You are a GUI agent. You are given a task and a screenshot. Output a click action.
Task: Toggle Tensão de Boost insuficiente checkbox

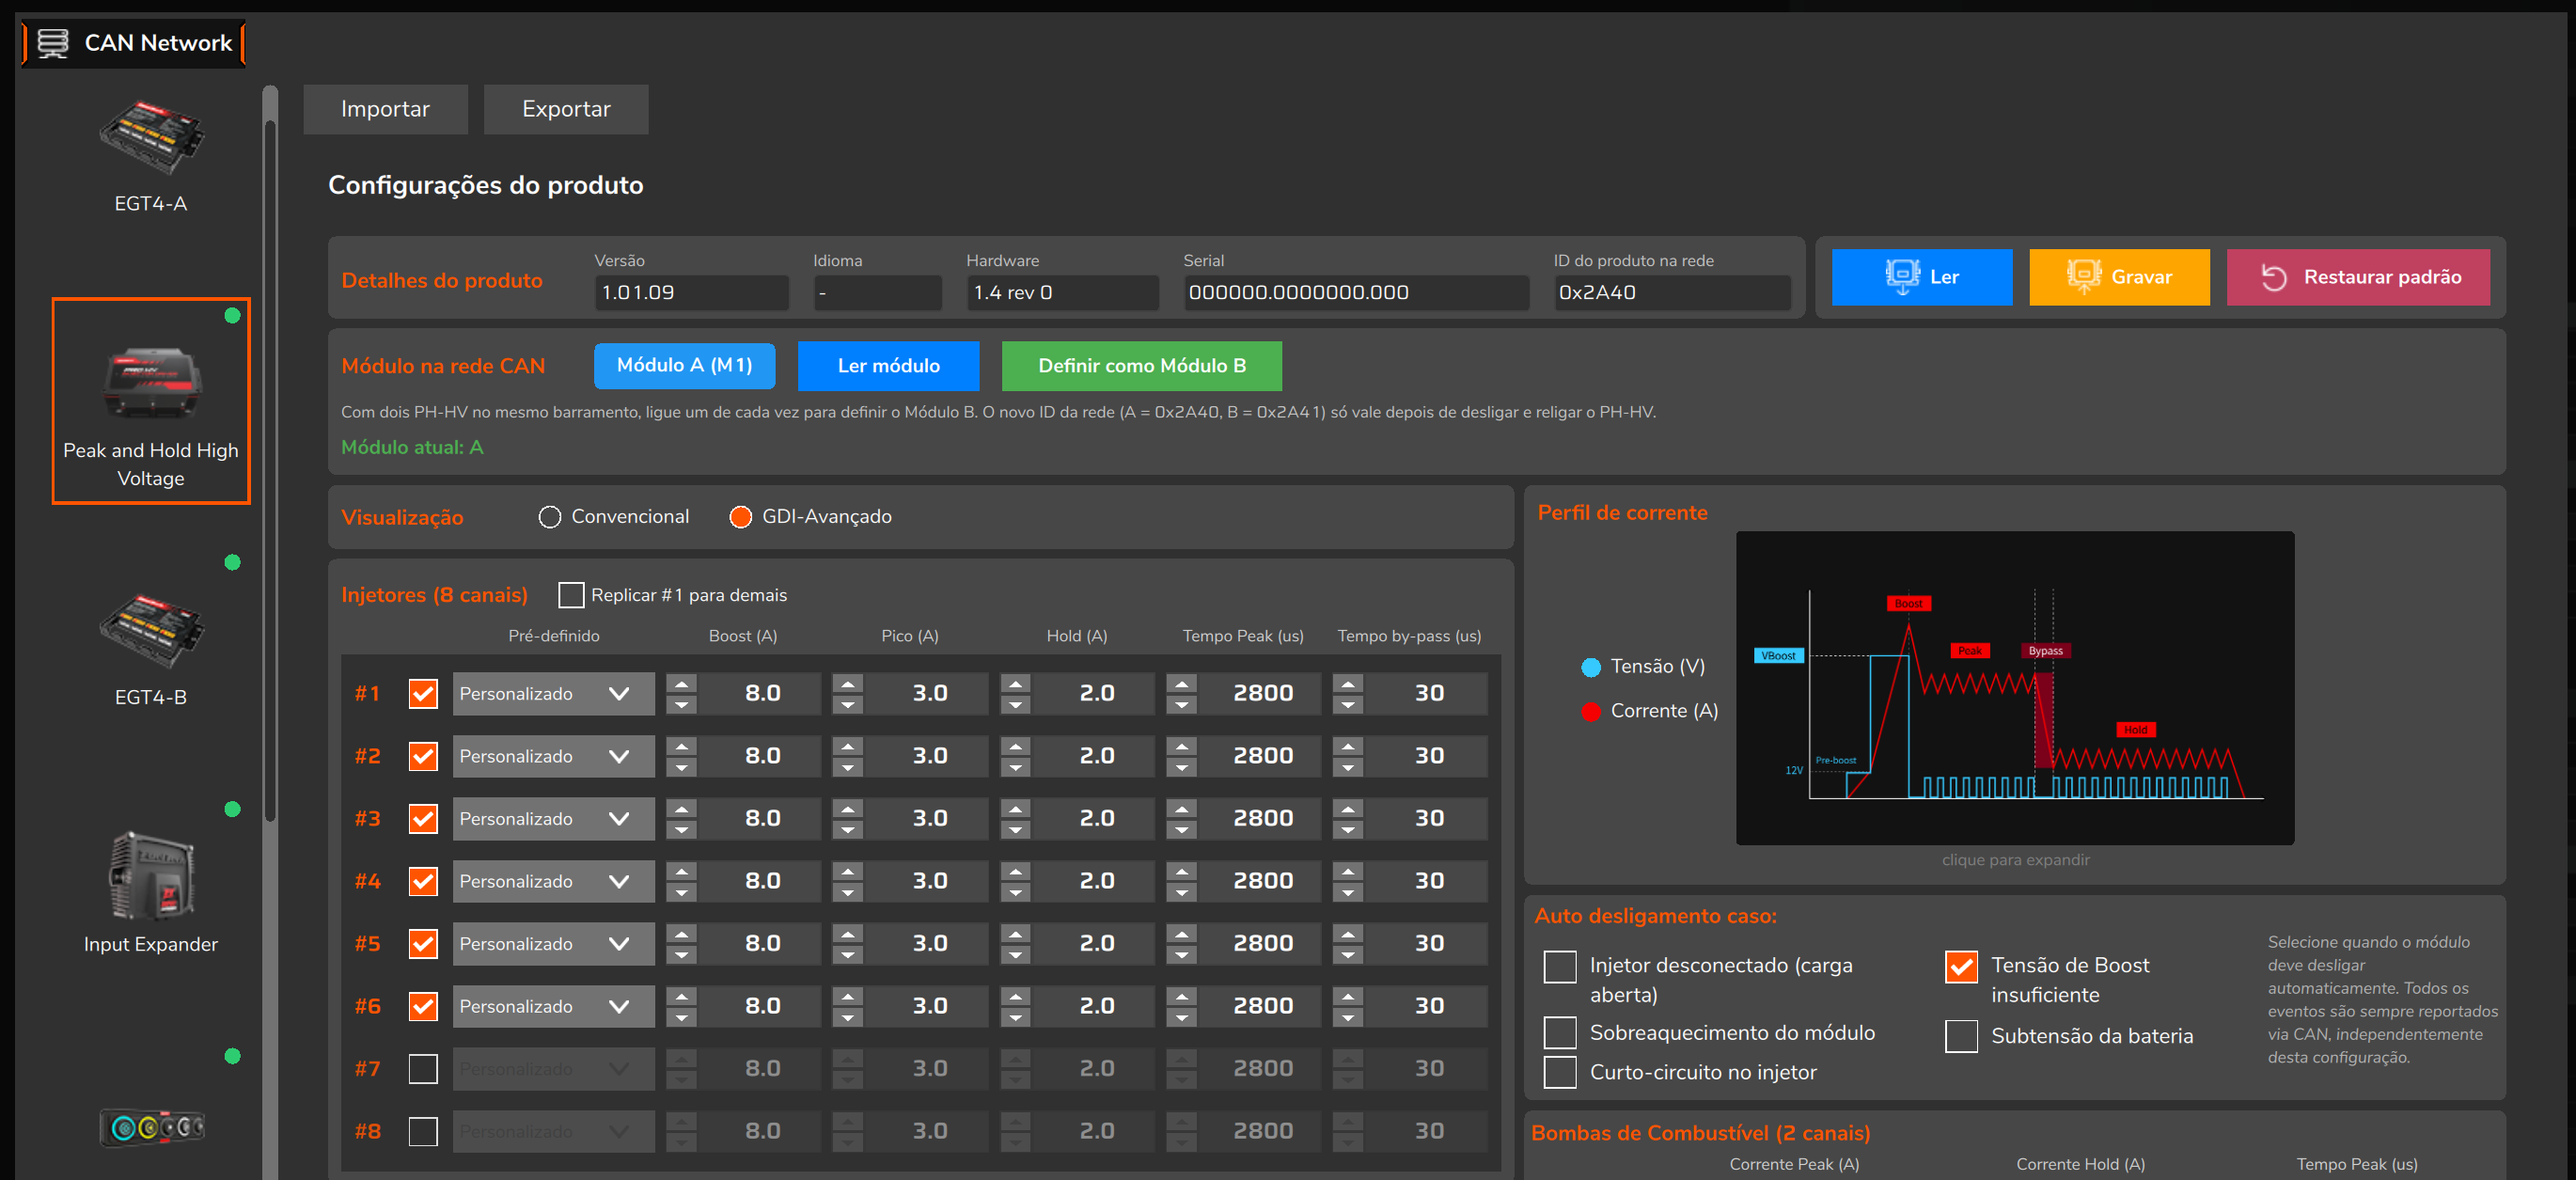1961,966
